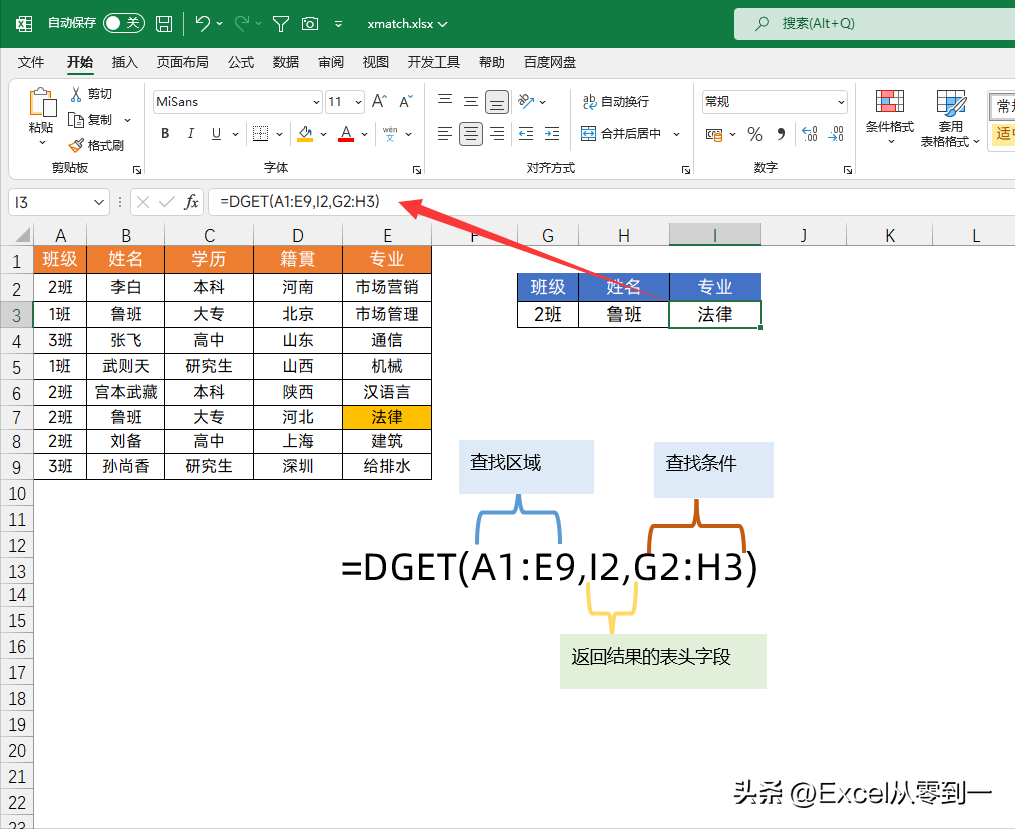Image resolution: width=1015 pixels, height=829 pixels.
Task: Click the formula bar with =DGET formula
Action: pos(611,202)
